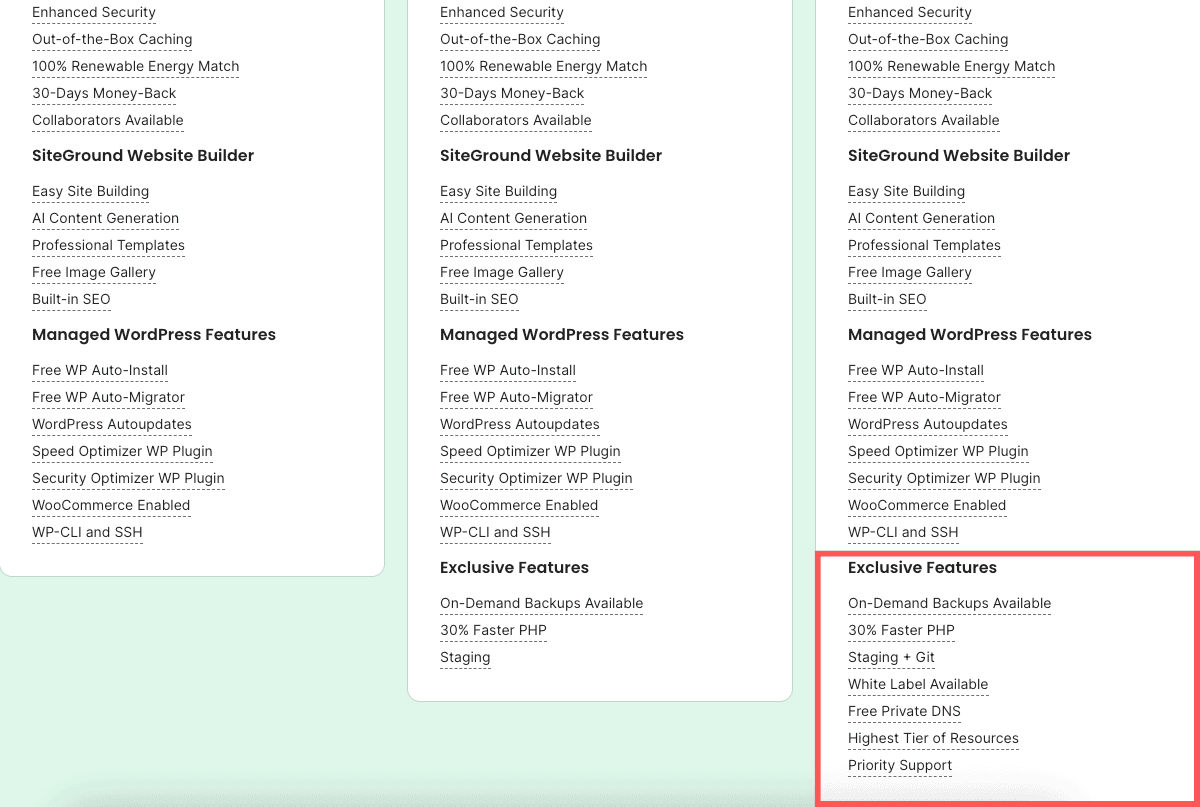Click WP-CLI and SSH in the left column
This screenshot has width=1200, height=807.
pos(87,533)
